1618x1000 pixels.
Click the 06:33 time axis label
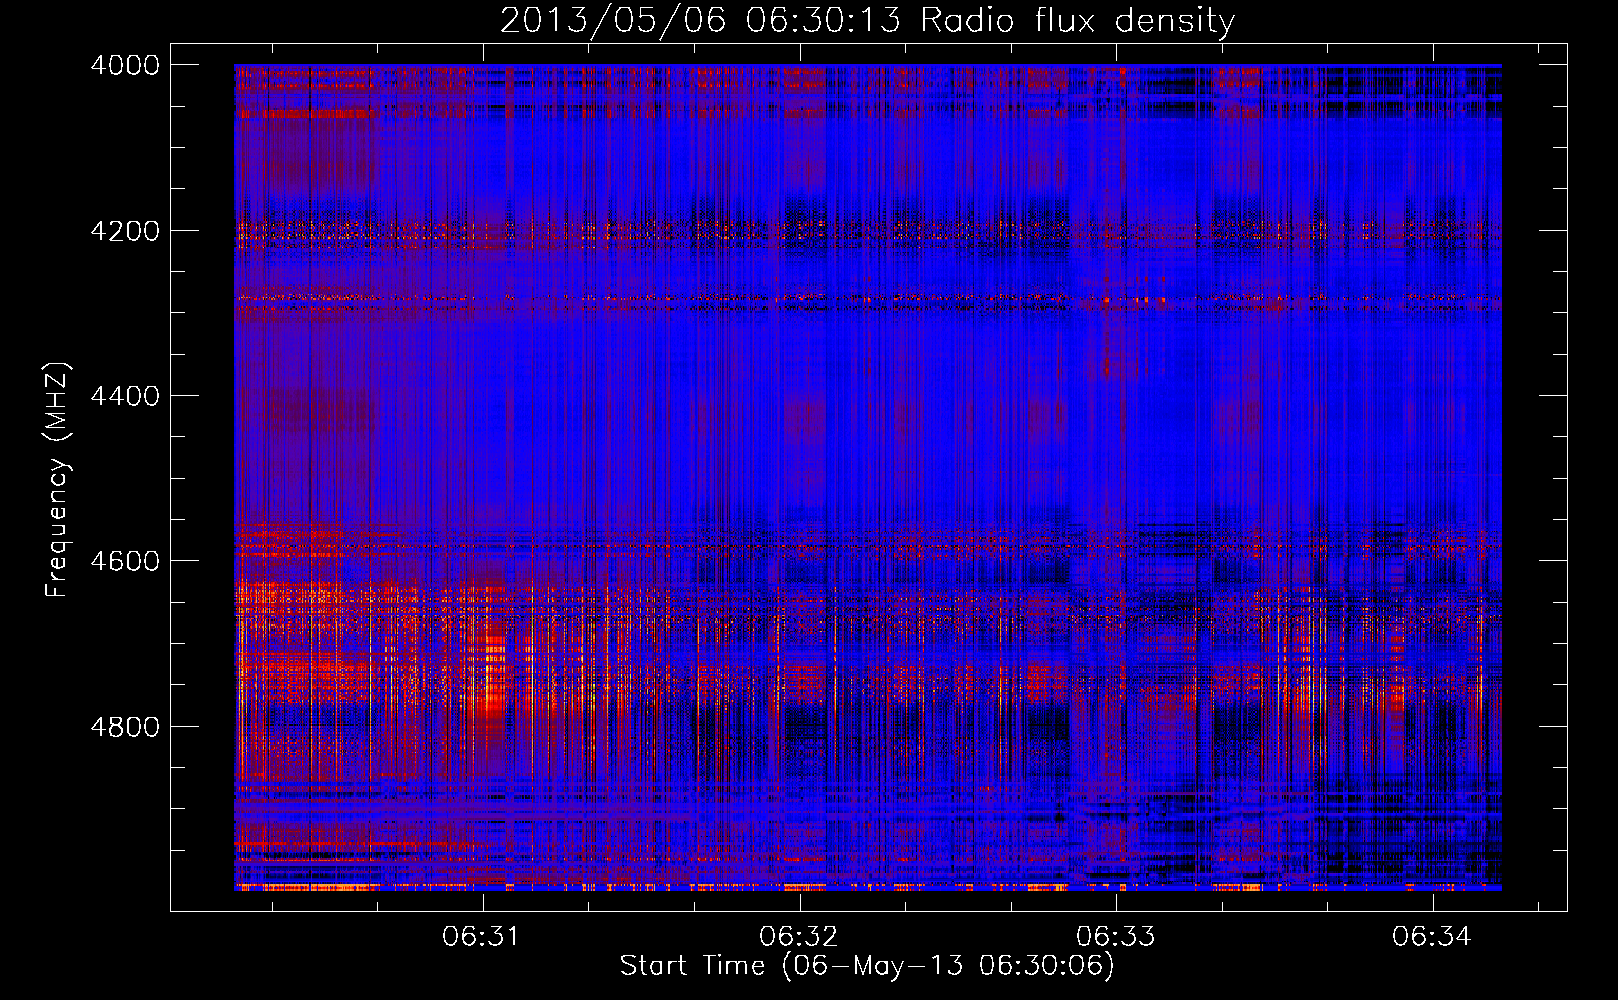click(1115, 936)
